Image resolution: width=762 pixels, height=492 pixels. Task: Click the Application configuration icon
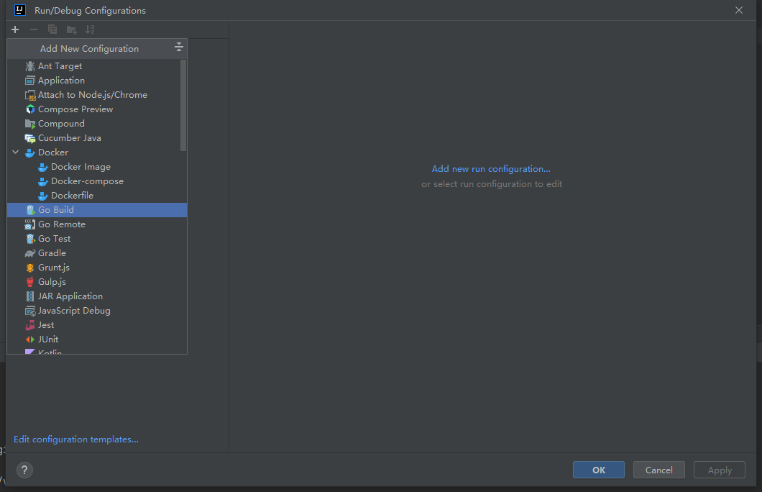click(x=30, y=80)
